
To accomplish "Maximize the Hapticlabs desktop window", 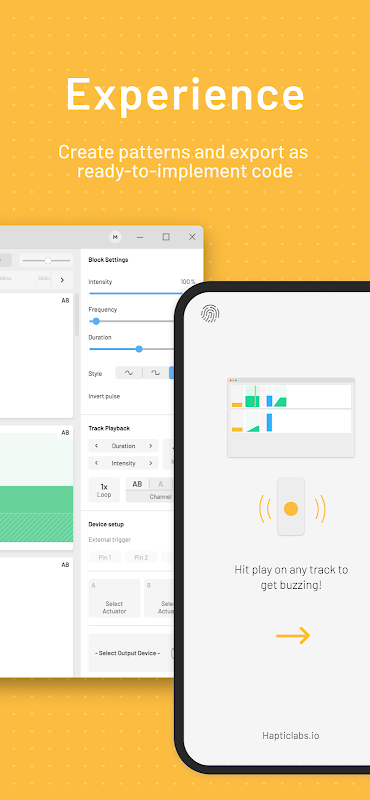I will pos(166,237).
